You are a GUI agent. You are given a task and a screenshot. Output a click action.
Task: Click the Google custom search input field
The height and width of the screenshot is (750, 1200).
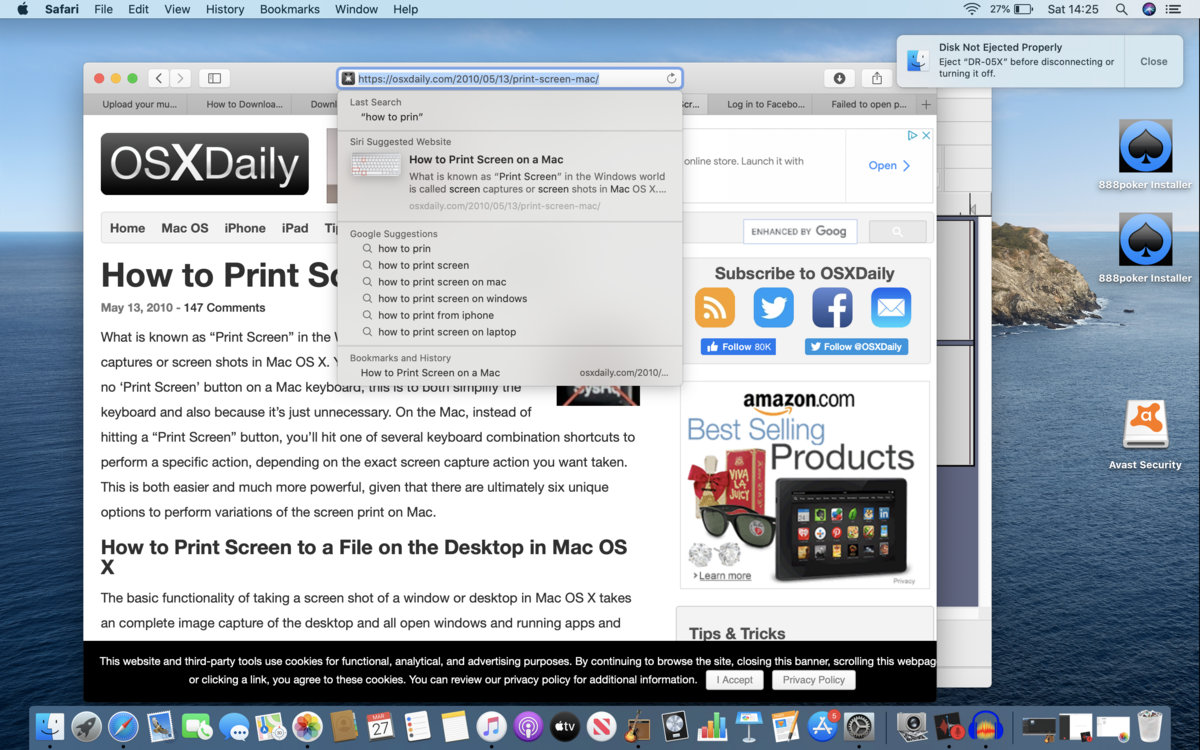[x=801, y=231]
